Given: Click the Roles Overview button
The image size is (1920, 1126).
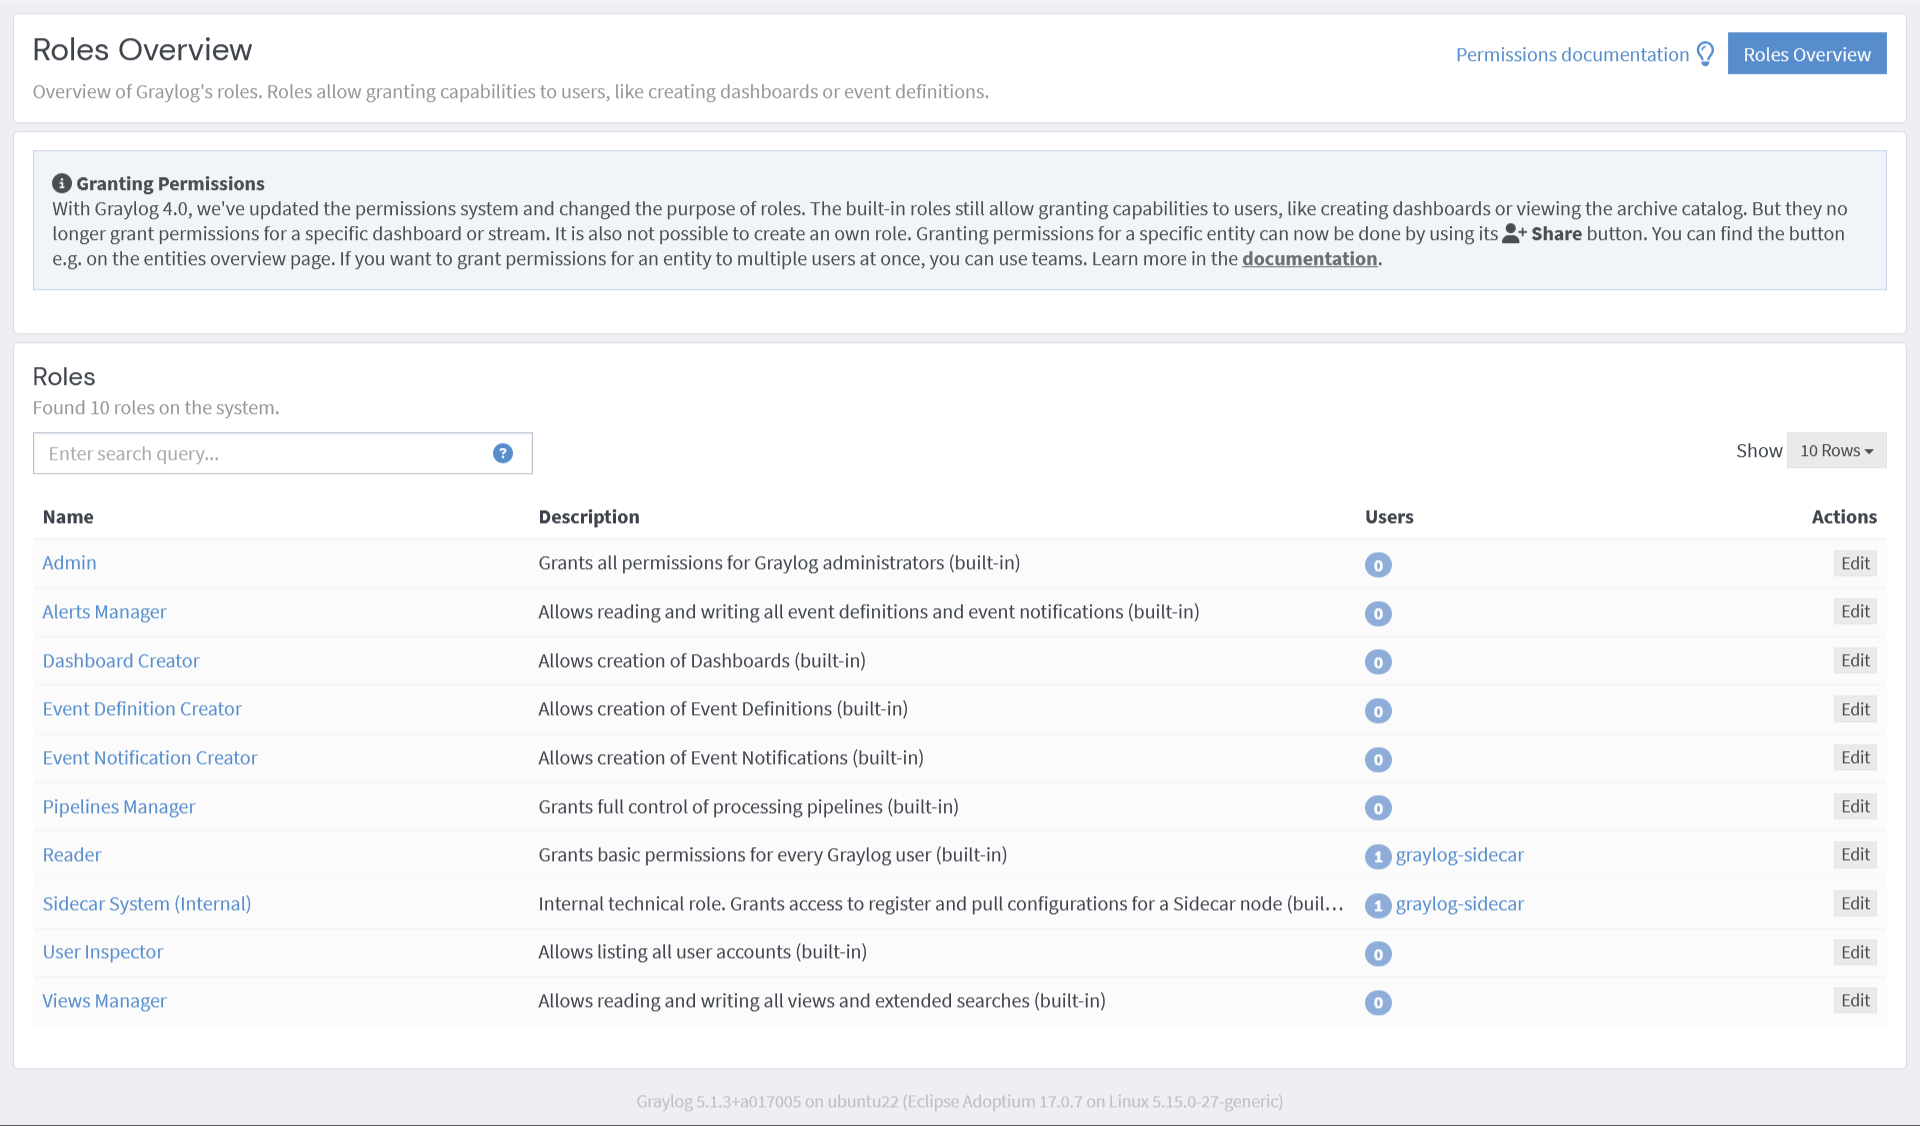Looking at the screenshot, I should 1807,54.
